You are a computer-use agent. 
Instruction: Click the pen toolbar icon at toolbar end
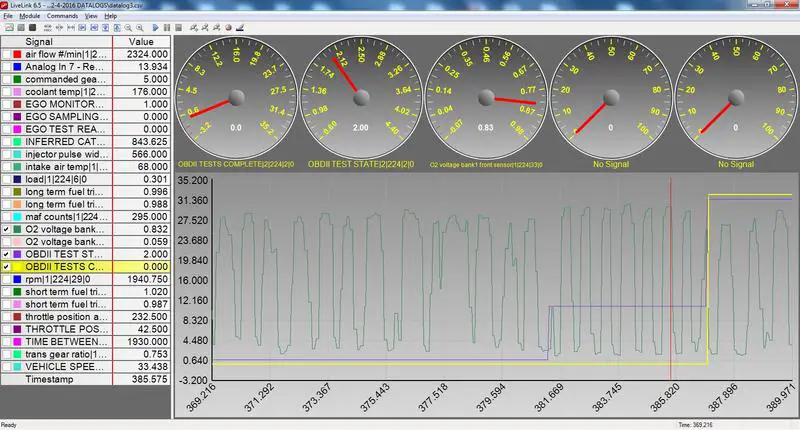pos(240,28)
